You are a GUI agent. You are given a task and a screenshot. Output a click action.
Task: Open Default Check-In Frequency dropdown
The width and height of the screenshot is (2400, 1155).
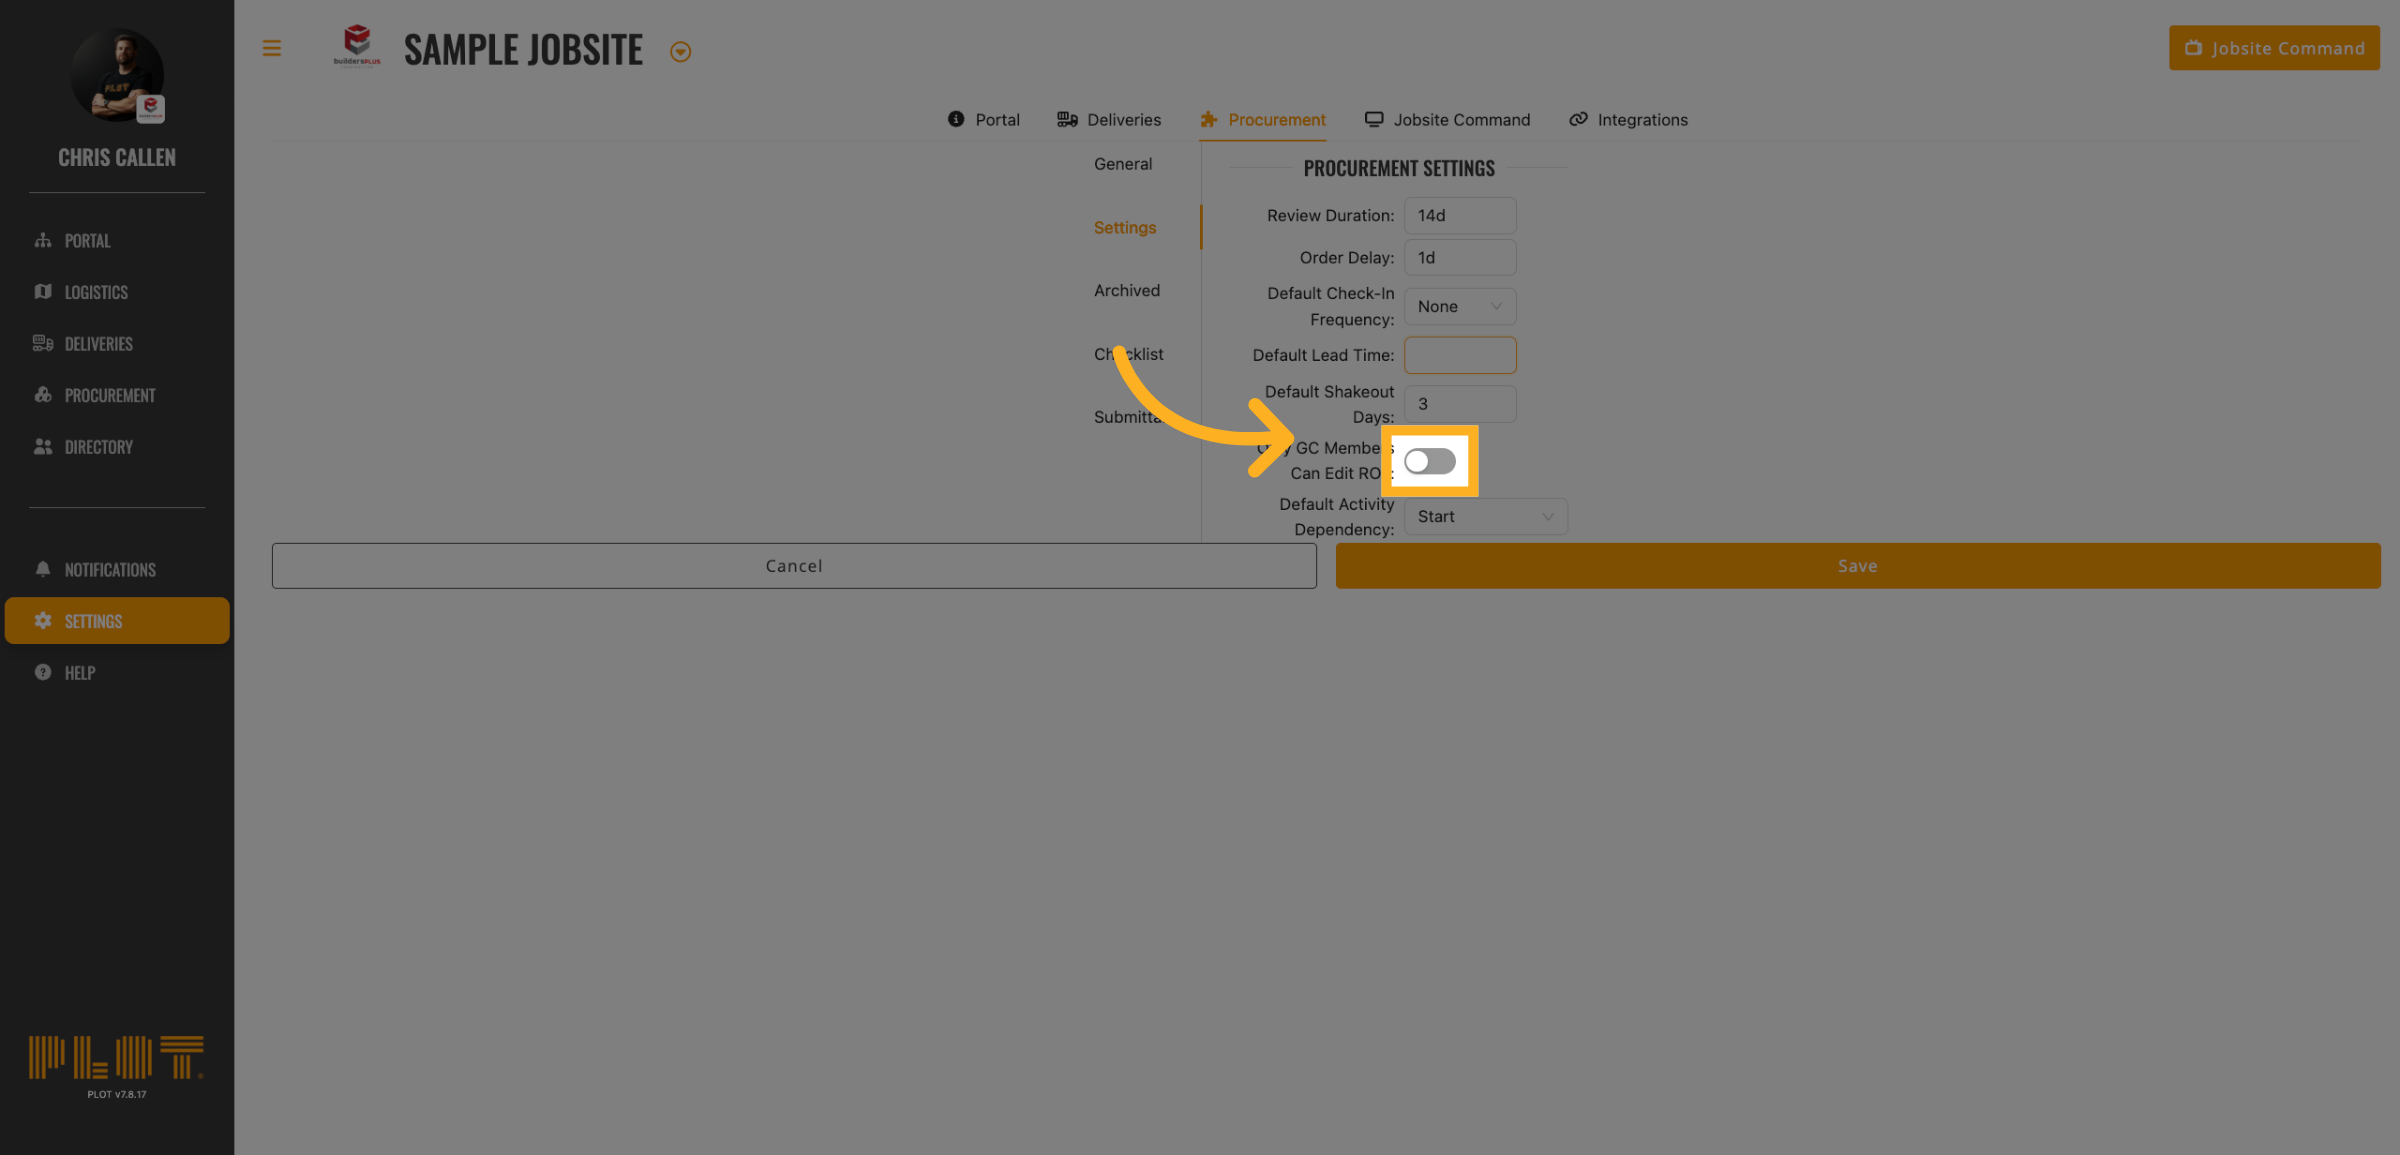1459,306
